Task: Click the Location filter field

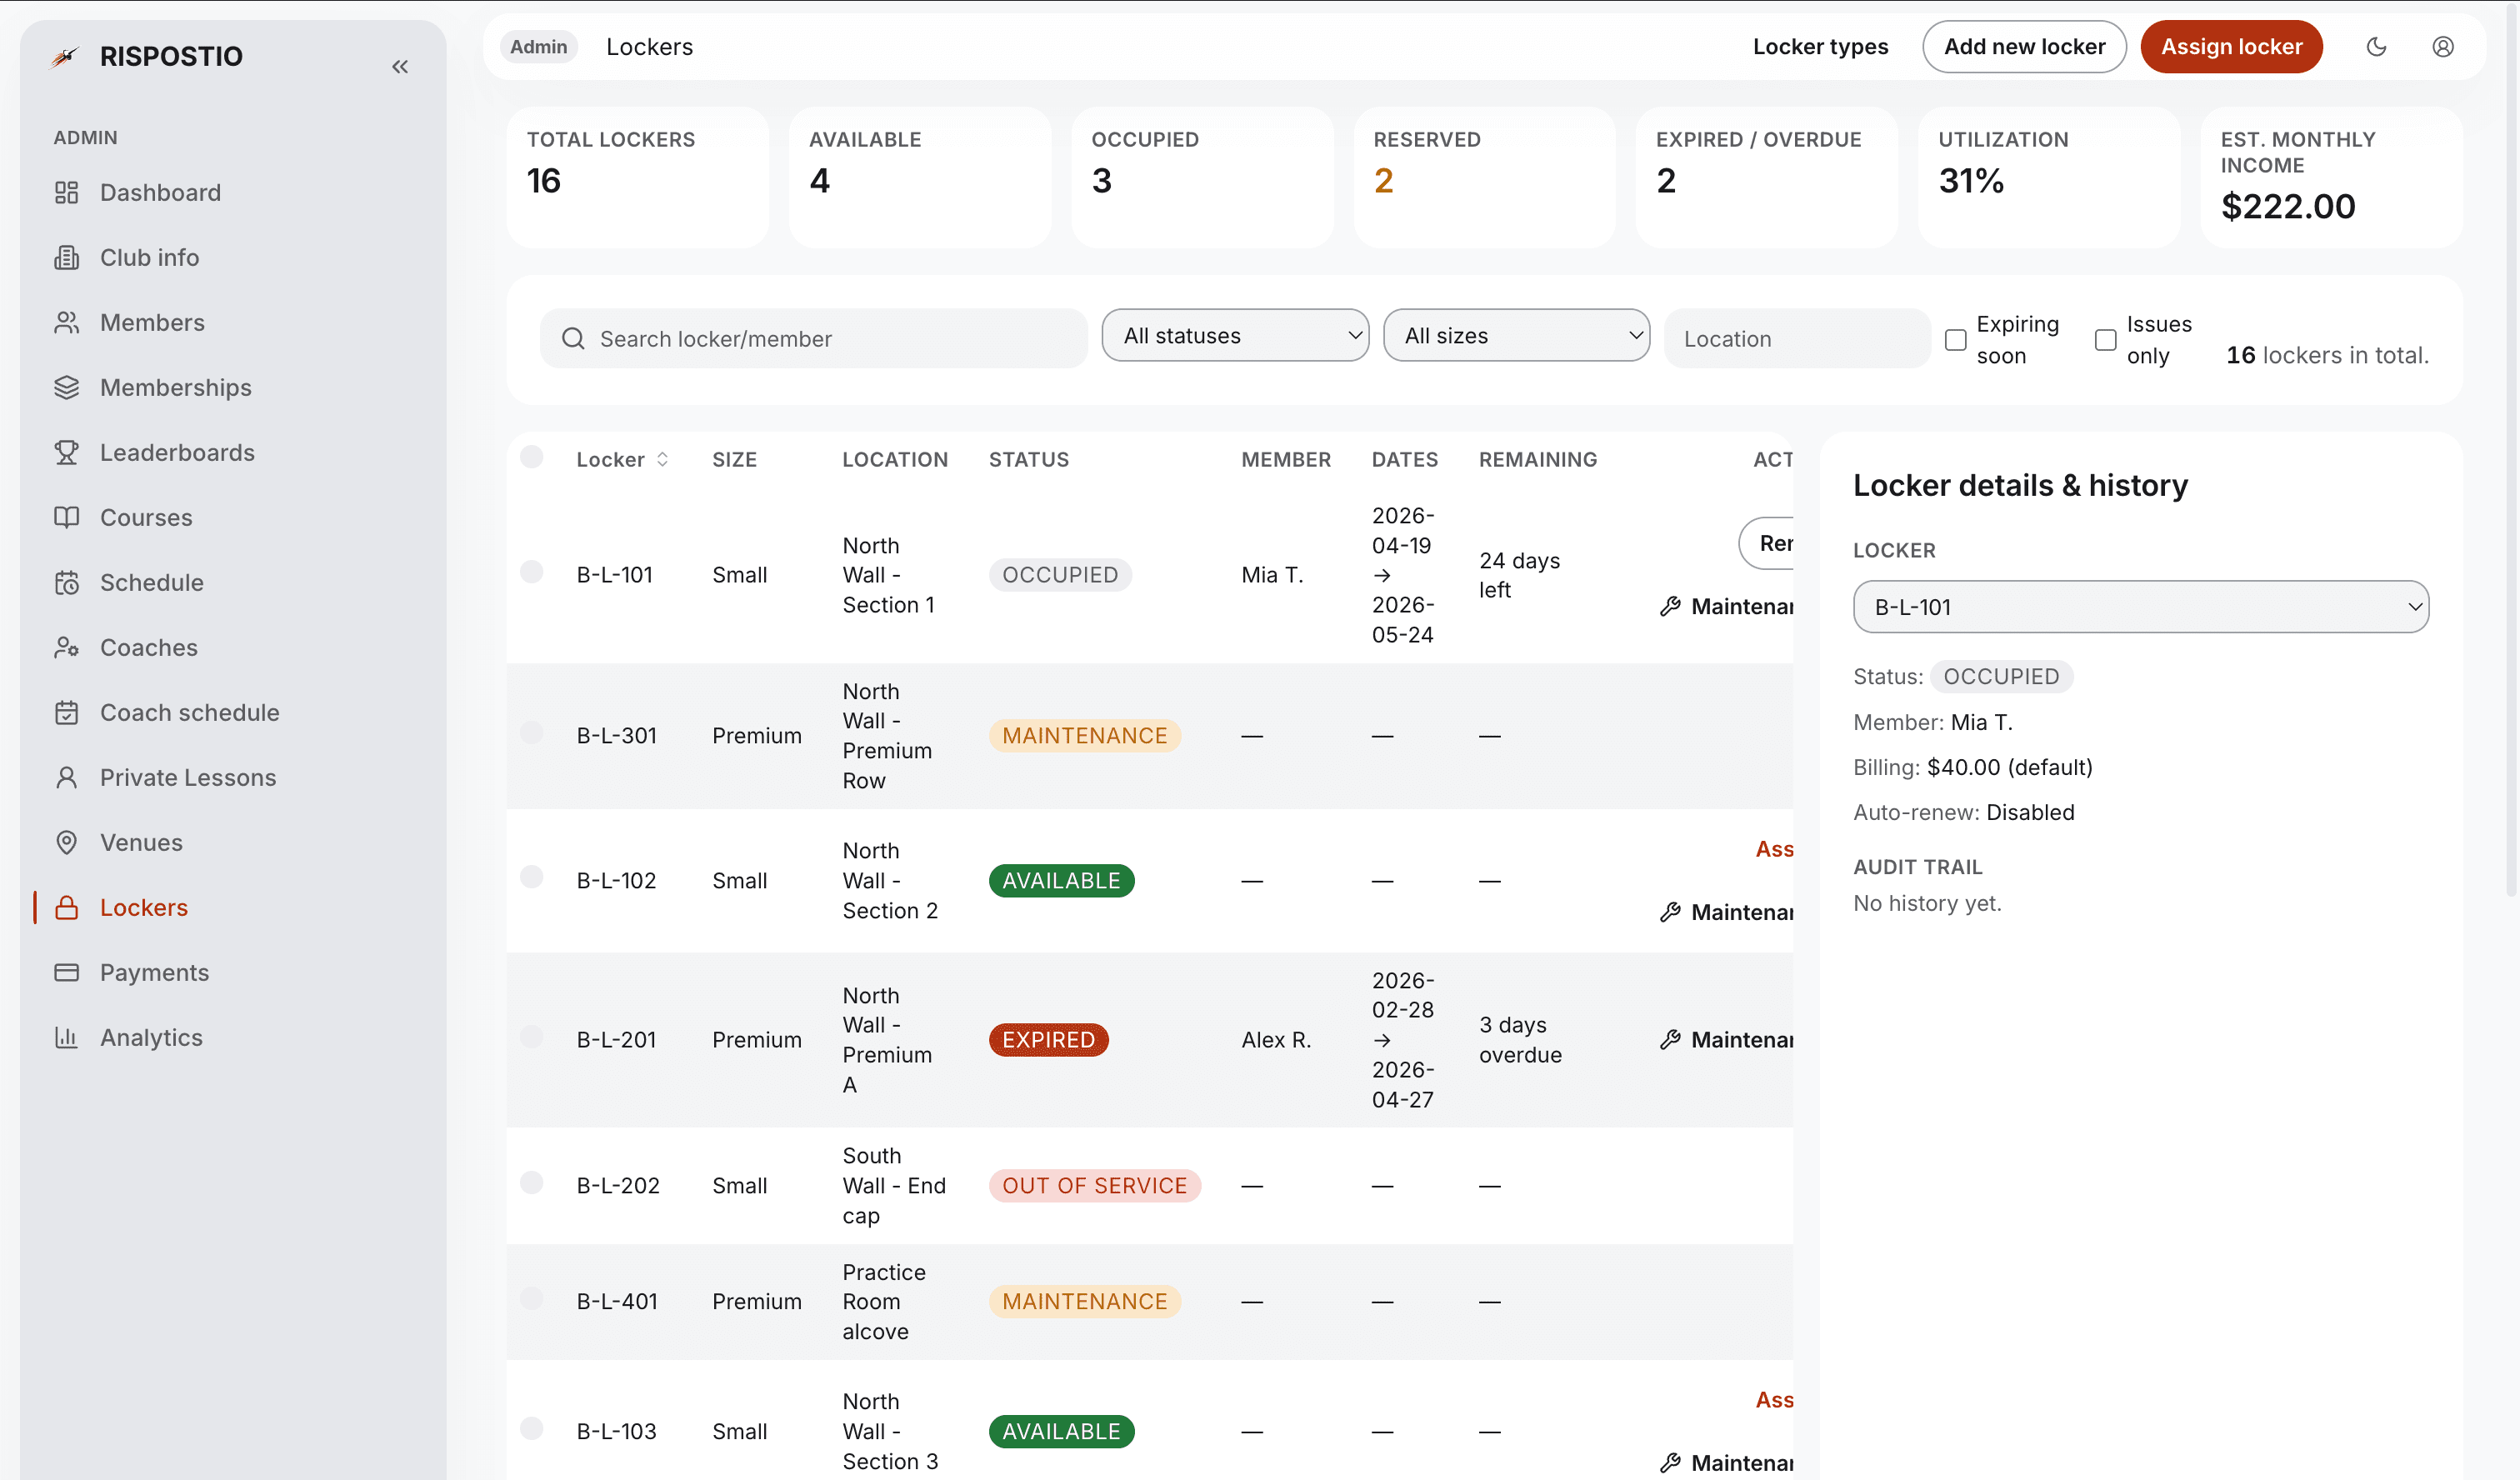Action: pyautogui.click(x=1797, y=338)
